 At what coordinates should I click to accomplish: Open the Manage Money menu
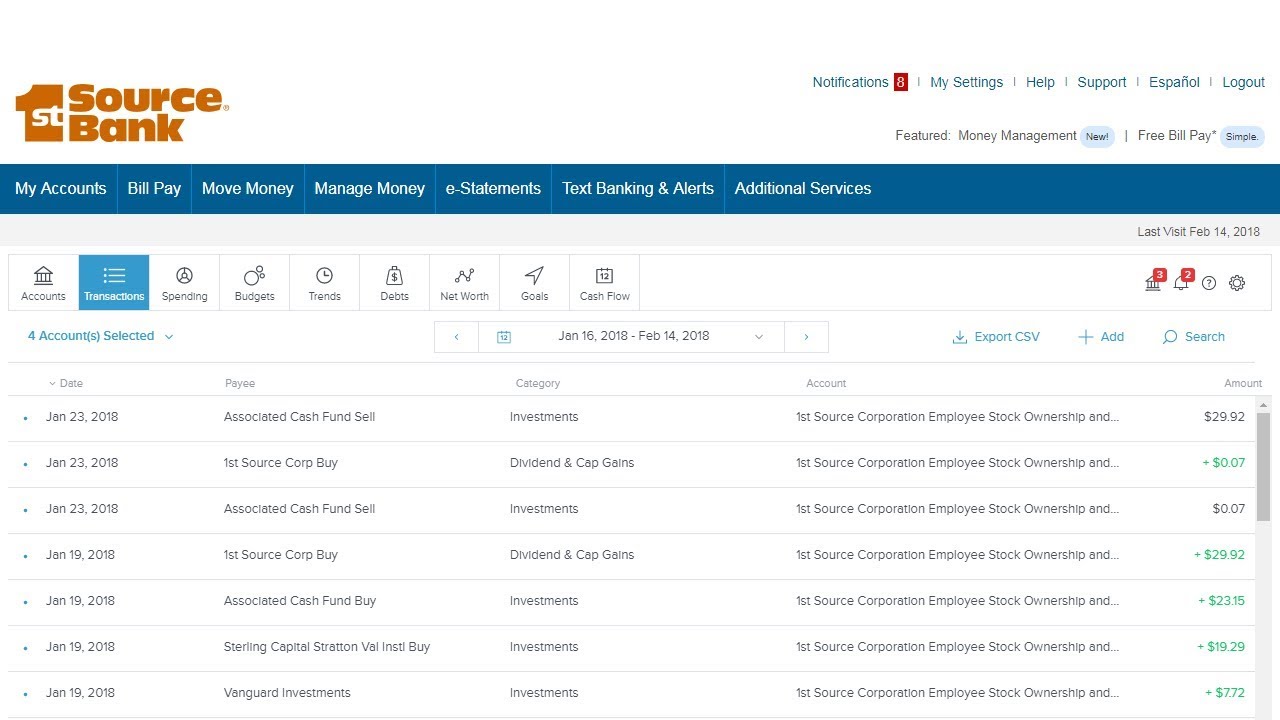[370, 188]
